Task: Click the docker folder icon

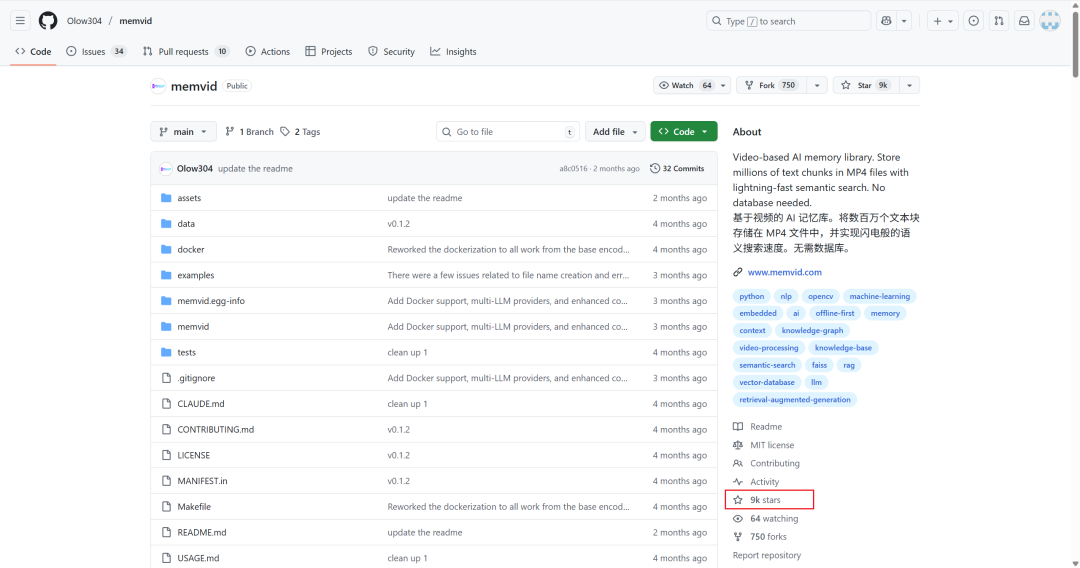Action: (x=166, y=249)
